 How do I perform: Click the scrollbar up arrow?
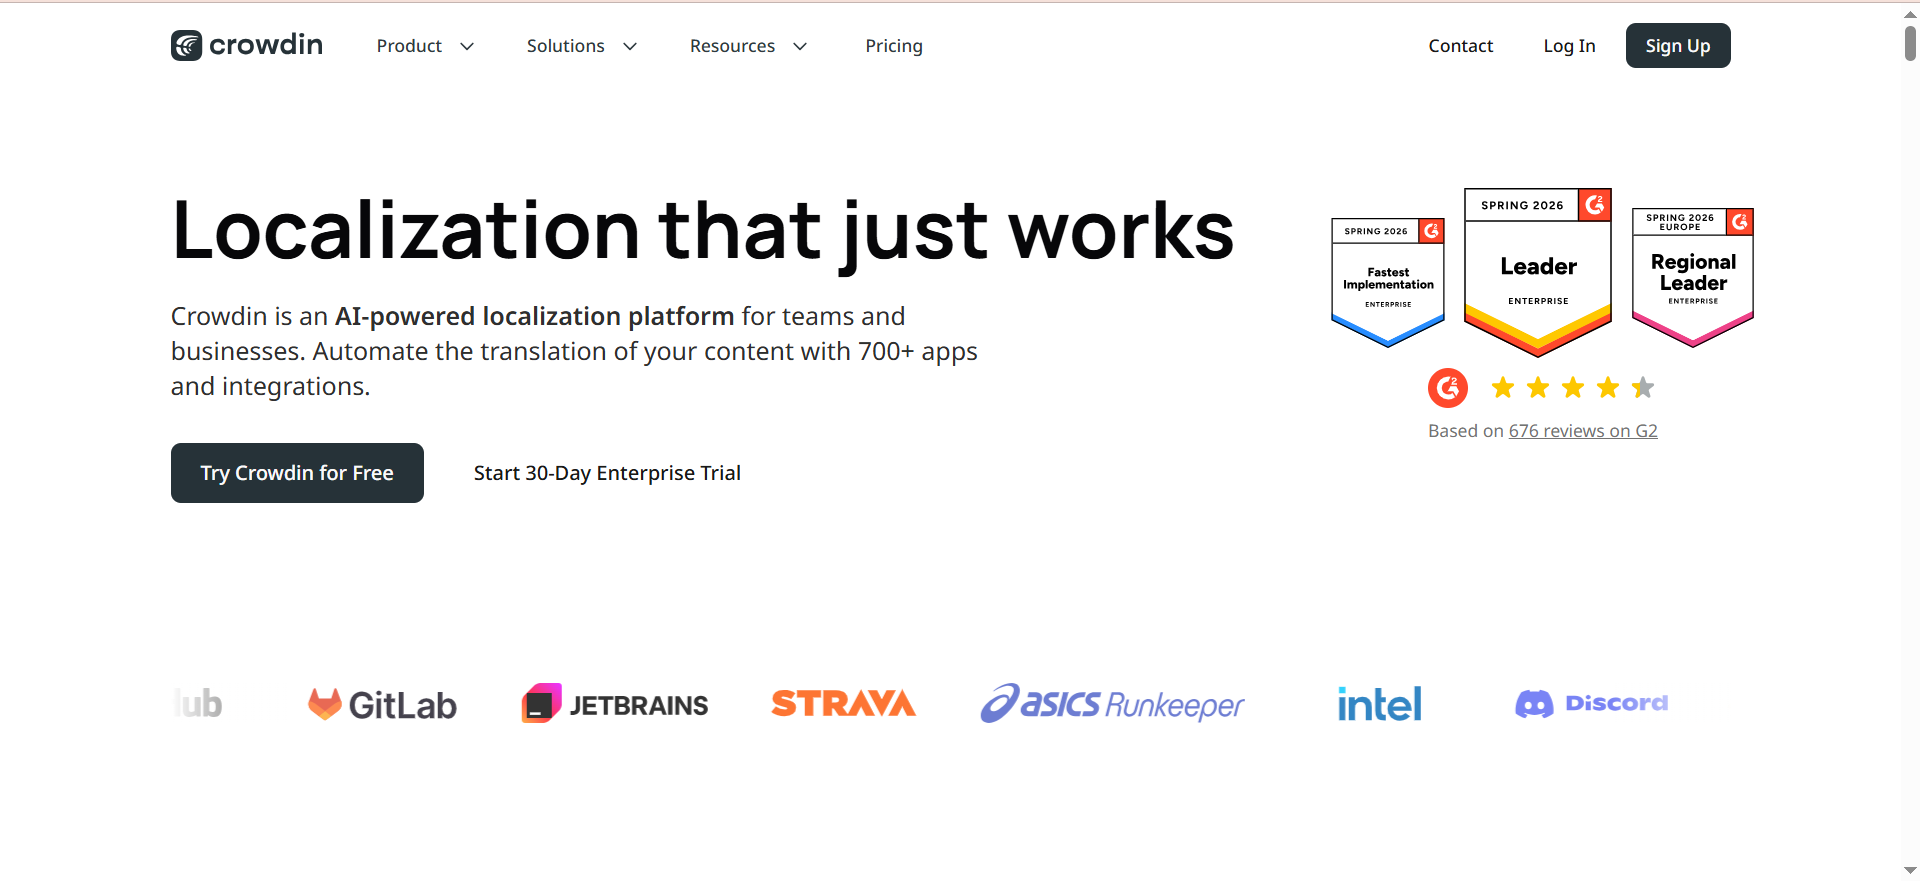[x=1910, y=14]
